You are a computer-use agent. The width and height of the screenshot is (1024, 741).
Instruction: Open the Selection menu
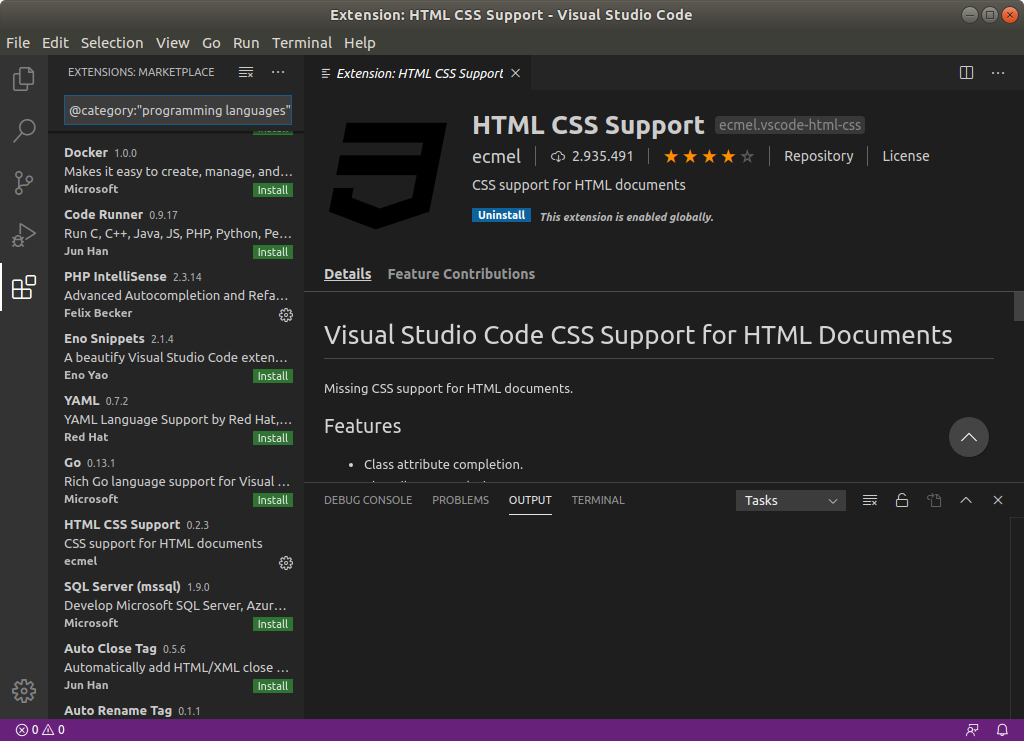coord(112,43)
